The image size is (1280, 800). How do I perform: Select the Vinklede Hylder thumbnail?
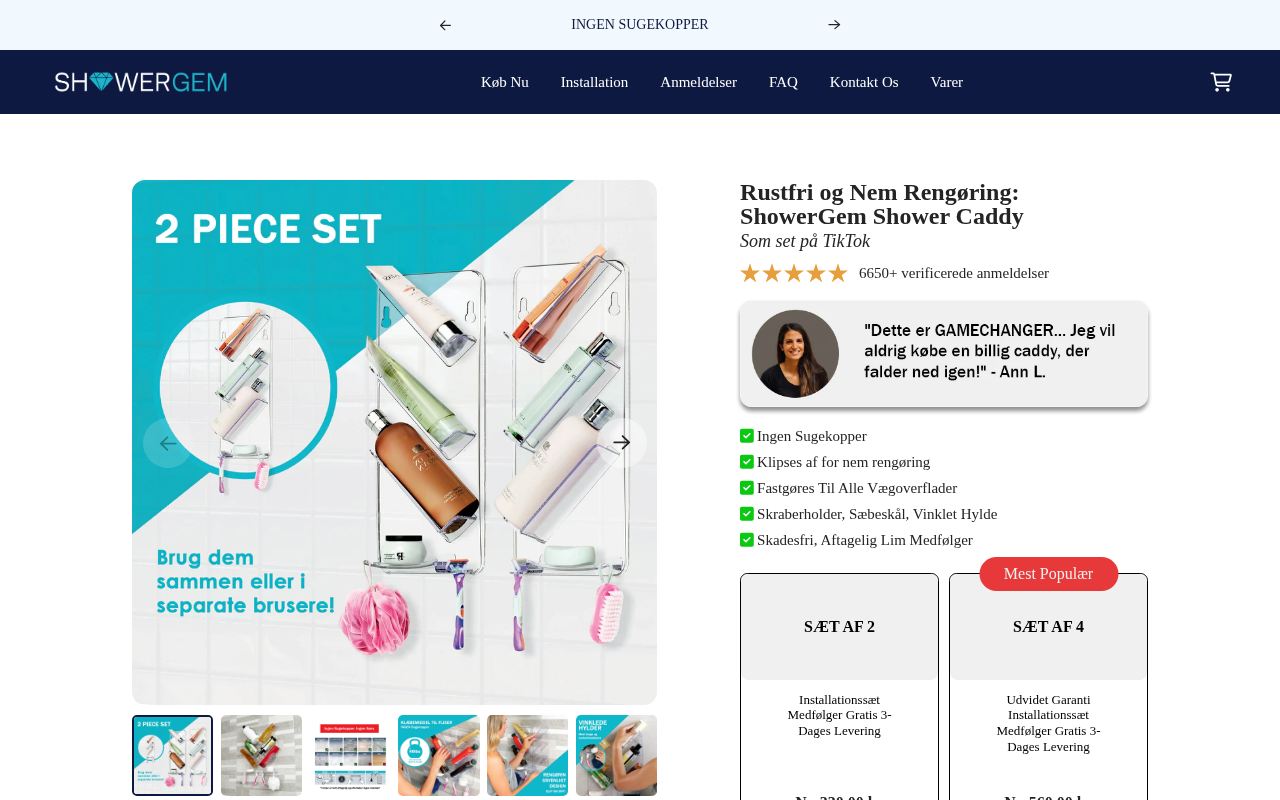(616, 755)
